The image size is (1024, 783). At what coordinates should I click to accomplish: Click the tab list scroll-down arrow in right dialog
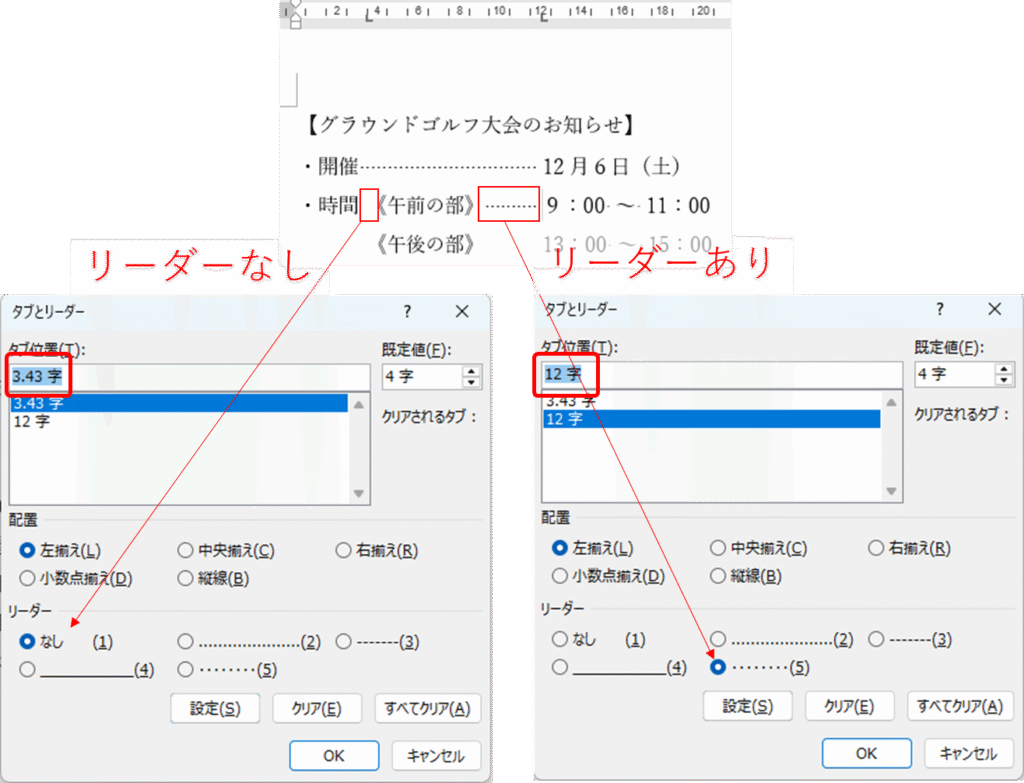[892, 491]
